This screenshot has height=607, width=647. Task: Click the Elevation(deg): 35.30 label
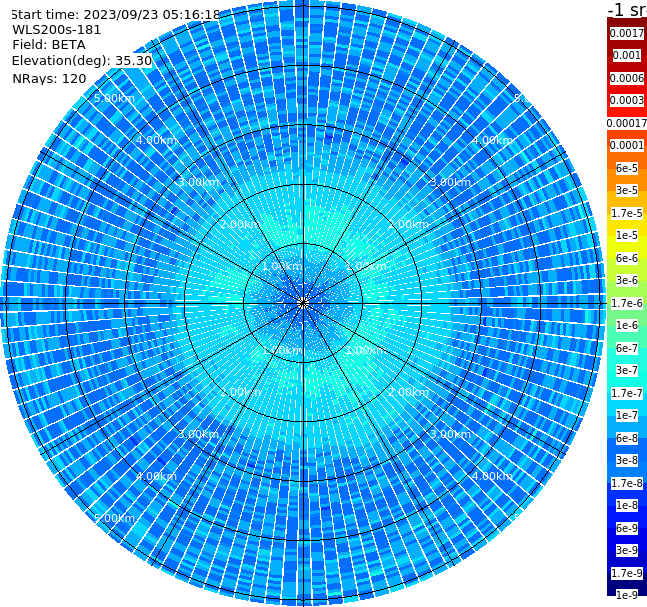point(82,61)
